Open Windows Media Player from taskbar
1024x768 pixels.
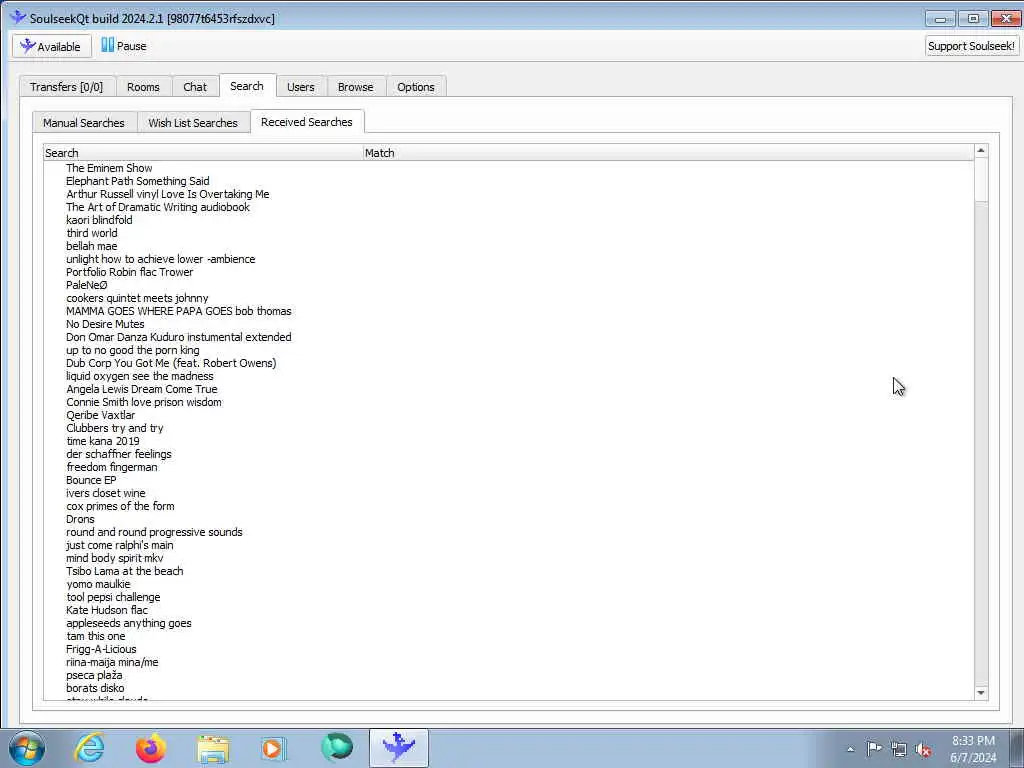click(x=273, y=748)
